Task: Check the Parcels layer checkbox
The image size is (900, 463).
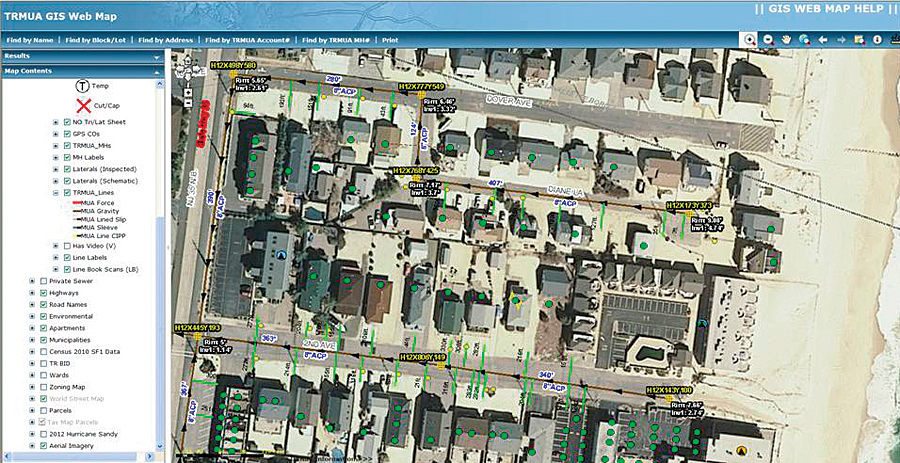Action: click(44, 410)
